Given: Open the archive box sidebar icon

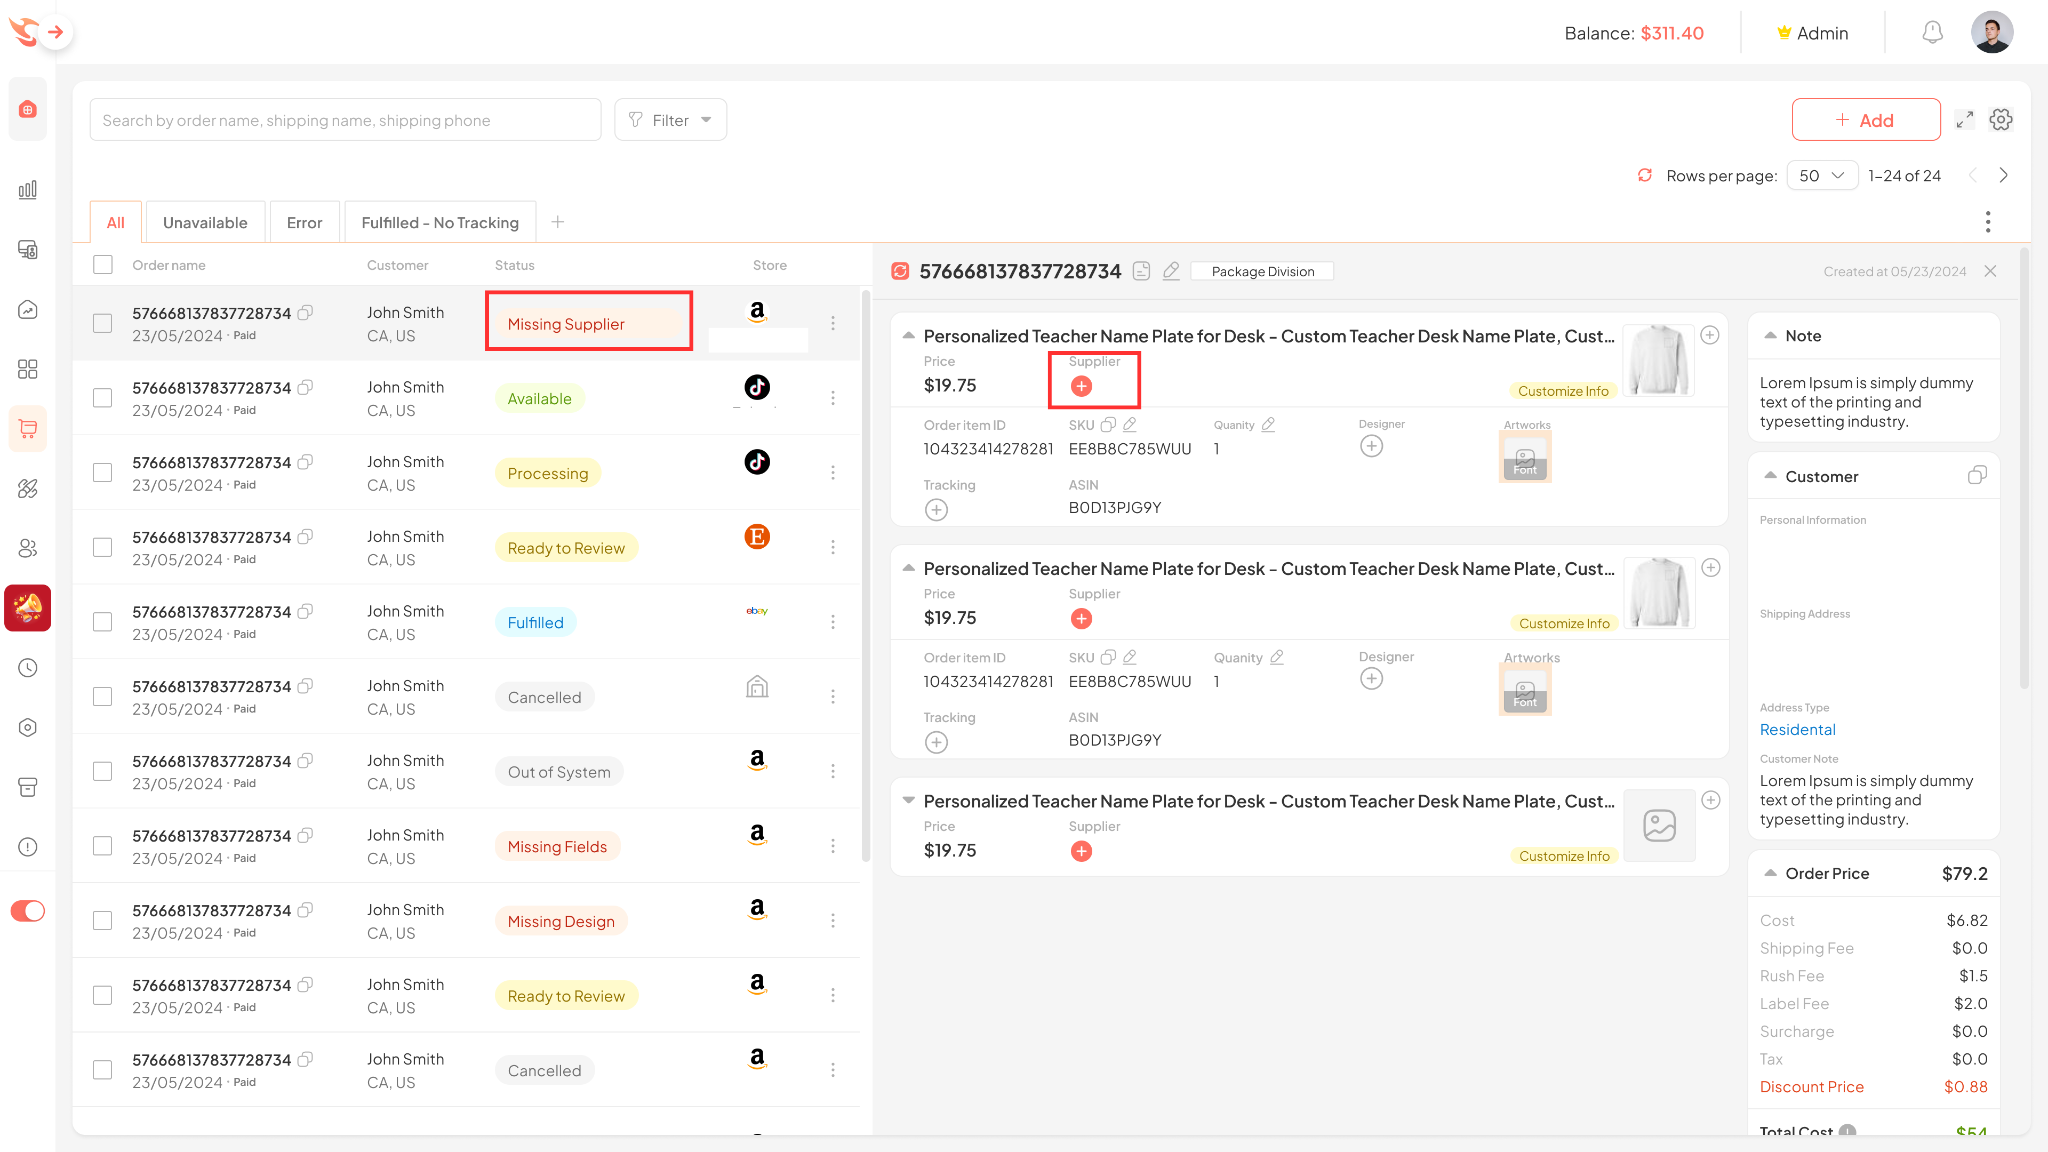Looking at the screenshot, I should [28, 787].
